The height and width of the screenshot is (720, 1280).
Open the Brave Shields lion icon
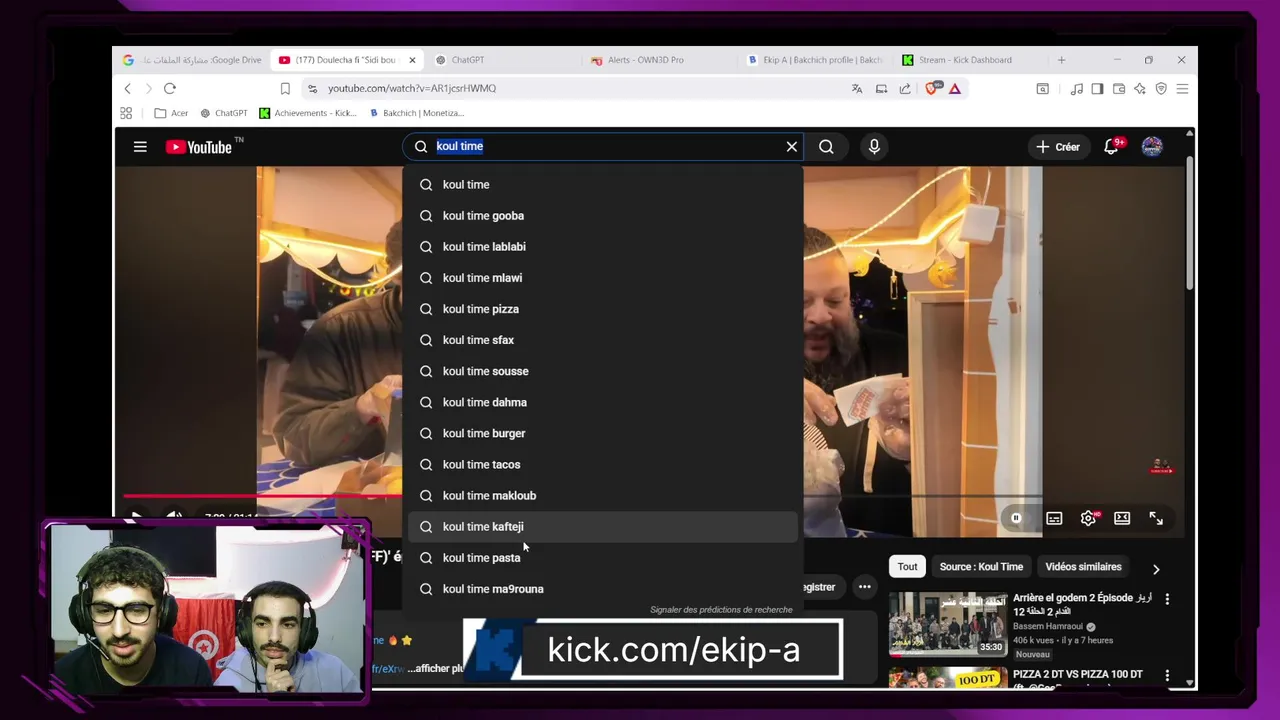click(x=932, y=89)
